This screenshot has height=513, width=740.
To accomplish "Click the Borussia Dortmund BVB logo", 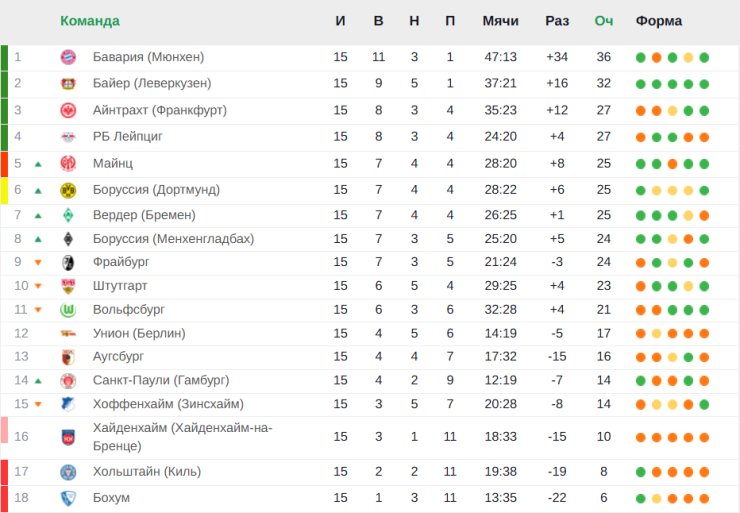I will (x=68, y=190).
